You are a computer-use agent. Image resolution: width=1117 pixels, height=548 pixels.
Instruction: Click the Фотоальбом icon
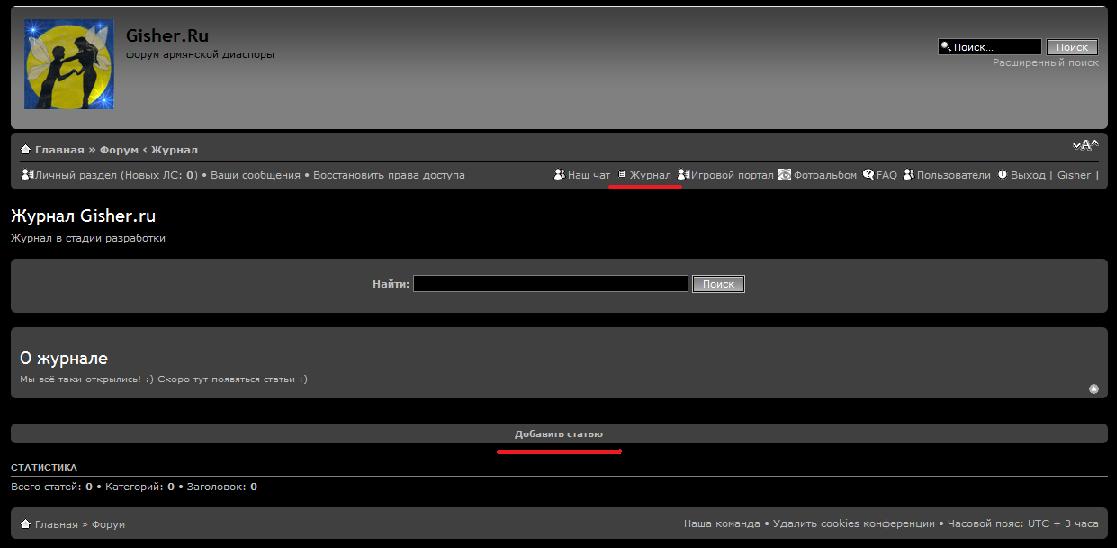[x=784, y=175]
